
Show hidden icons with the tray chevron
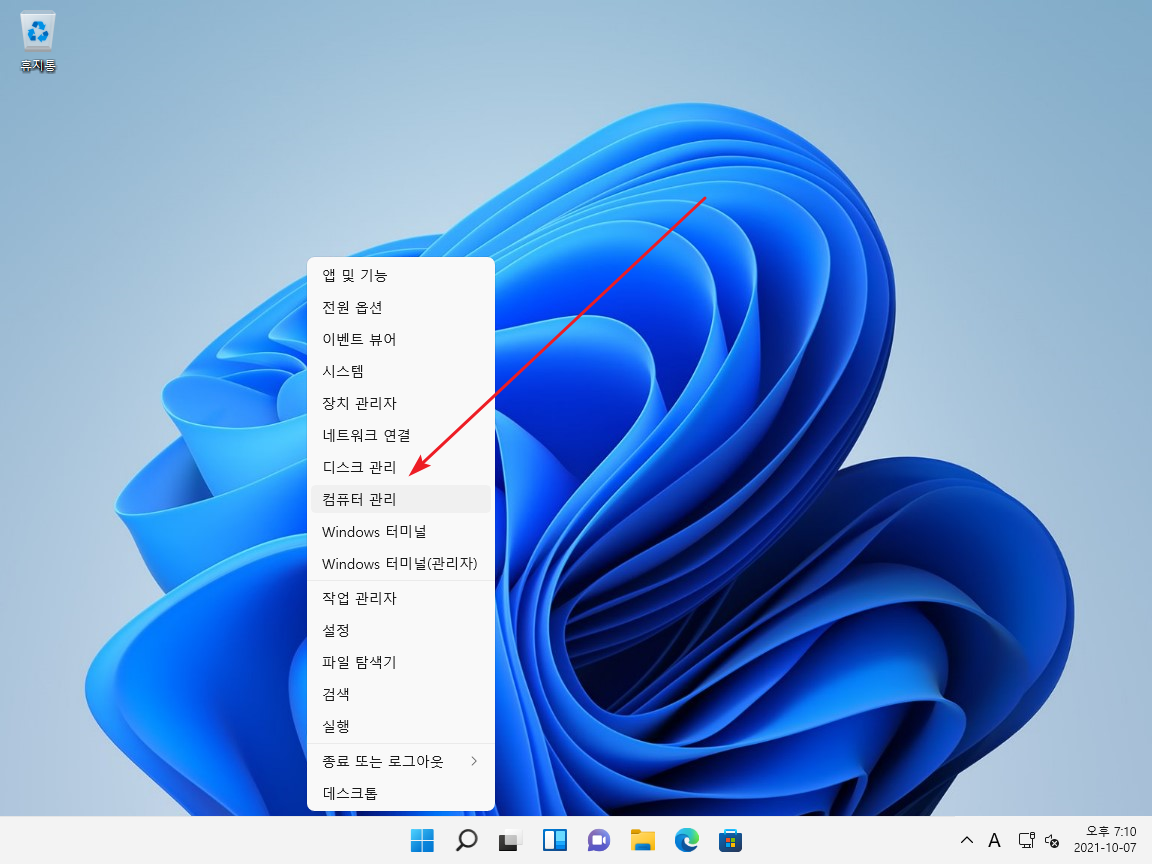coord(966,840)
